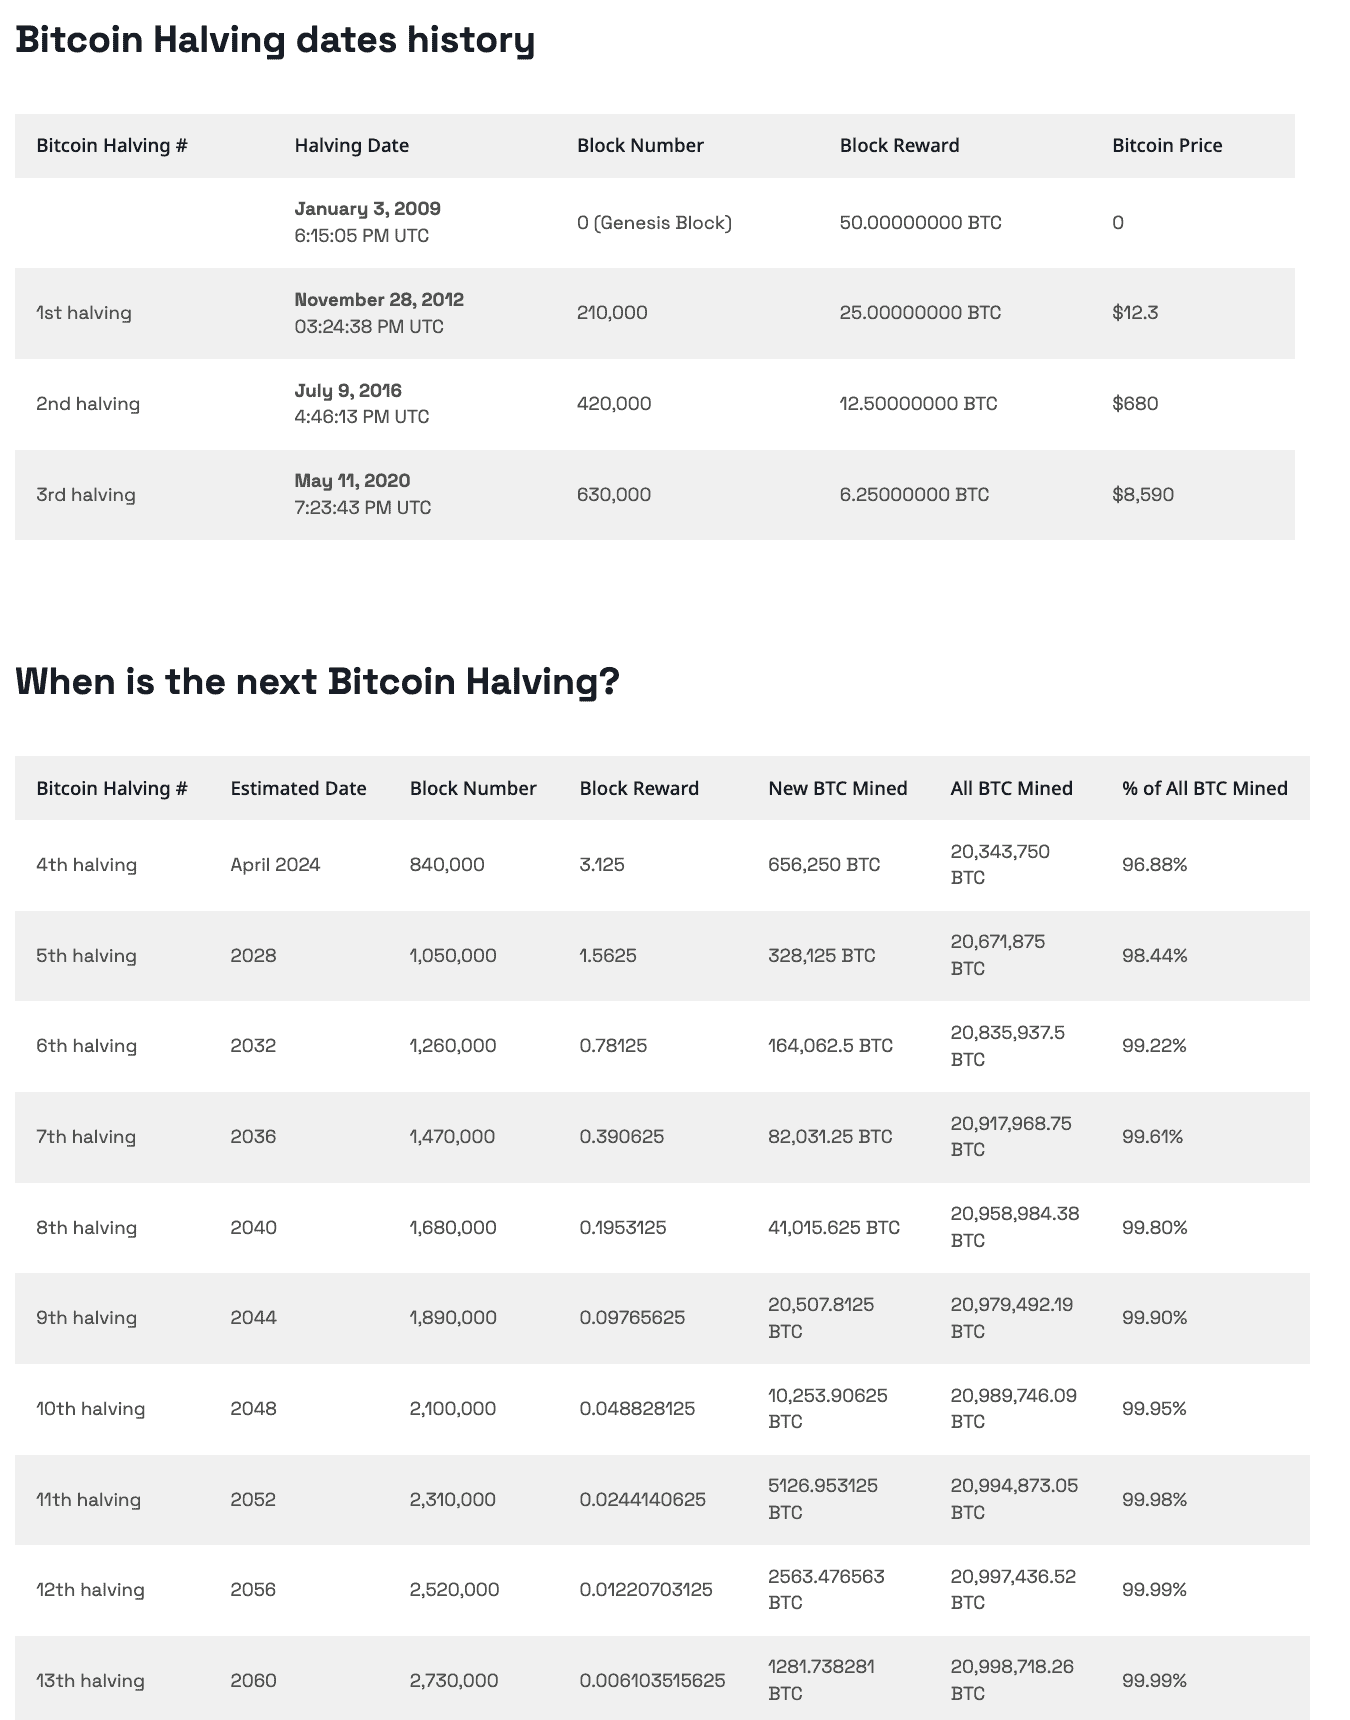Image resolution: width=1350 pixels, height=1720 pixels.
Task: Select the "$680" Bitcoin price cell
Action: click(1135, 404)
